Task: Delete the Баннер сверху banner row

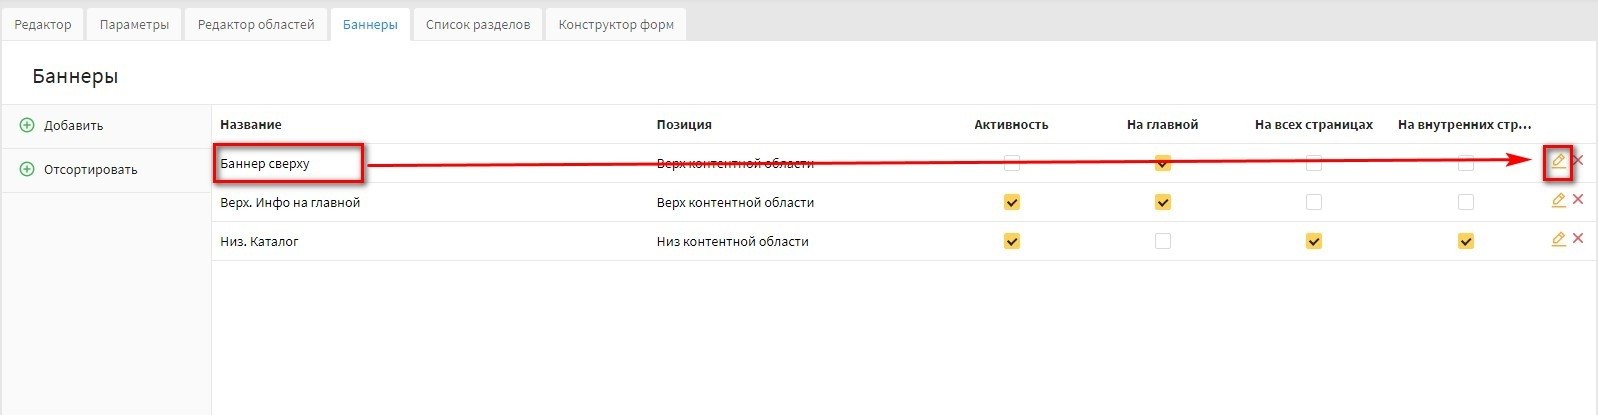Action: tap(1578, 160)
